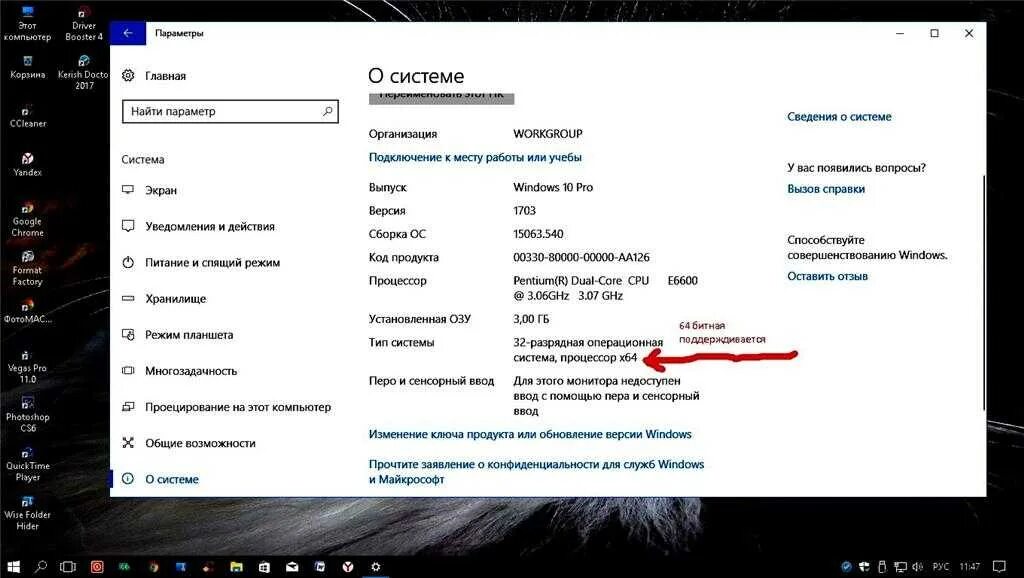Click the notification icon beside Уведомления и действия
This screenshot has width=1024, height=578.
click(x=128, y=227)
